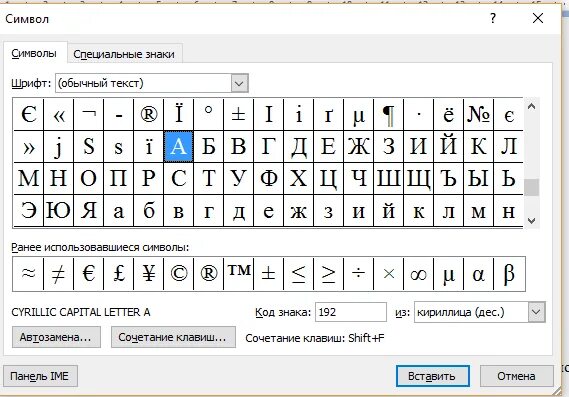Viewport: 569px width, 397px height.
Task: Select the registered ® symbol in recent row
Action: [209, 274]
